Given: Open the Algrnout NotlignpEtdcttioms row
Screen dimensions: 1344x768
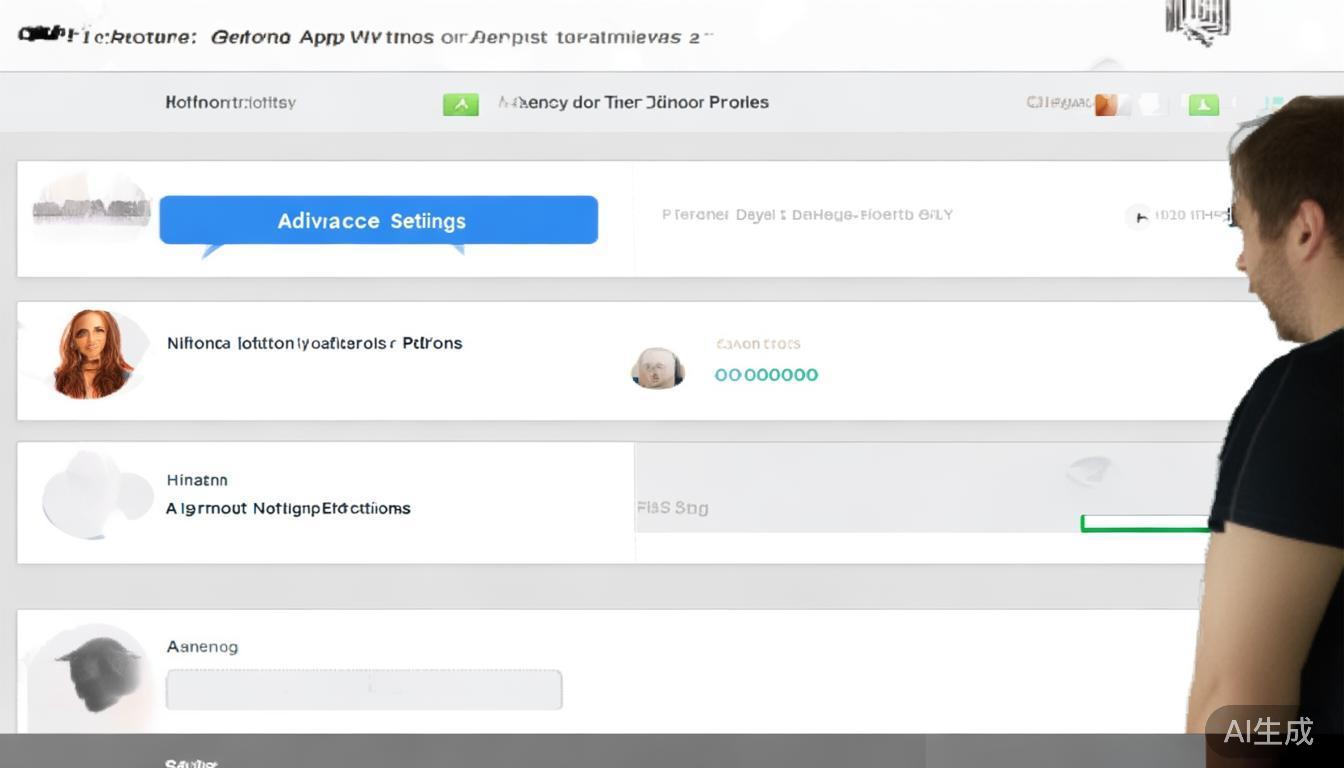Looking at the screenshot, I should (x=288, y=508).
